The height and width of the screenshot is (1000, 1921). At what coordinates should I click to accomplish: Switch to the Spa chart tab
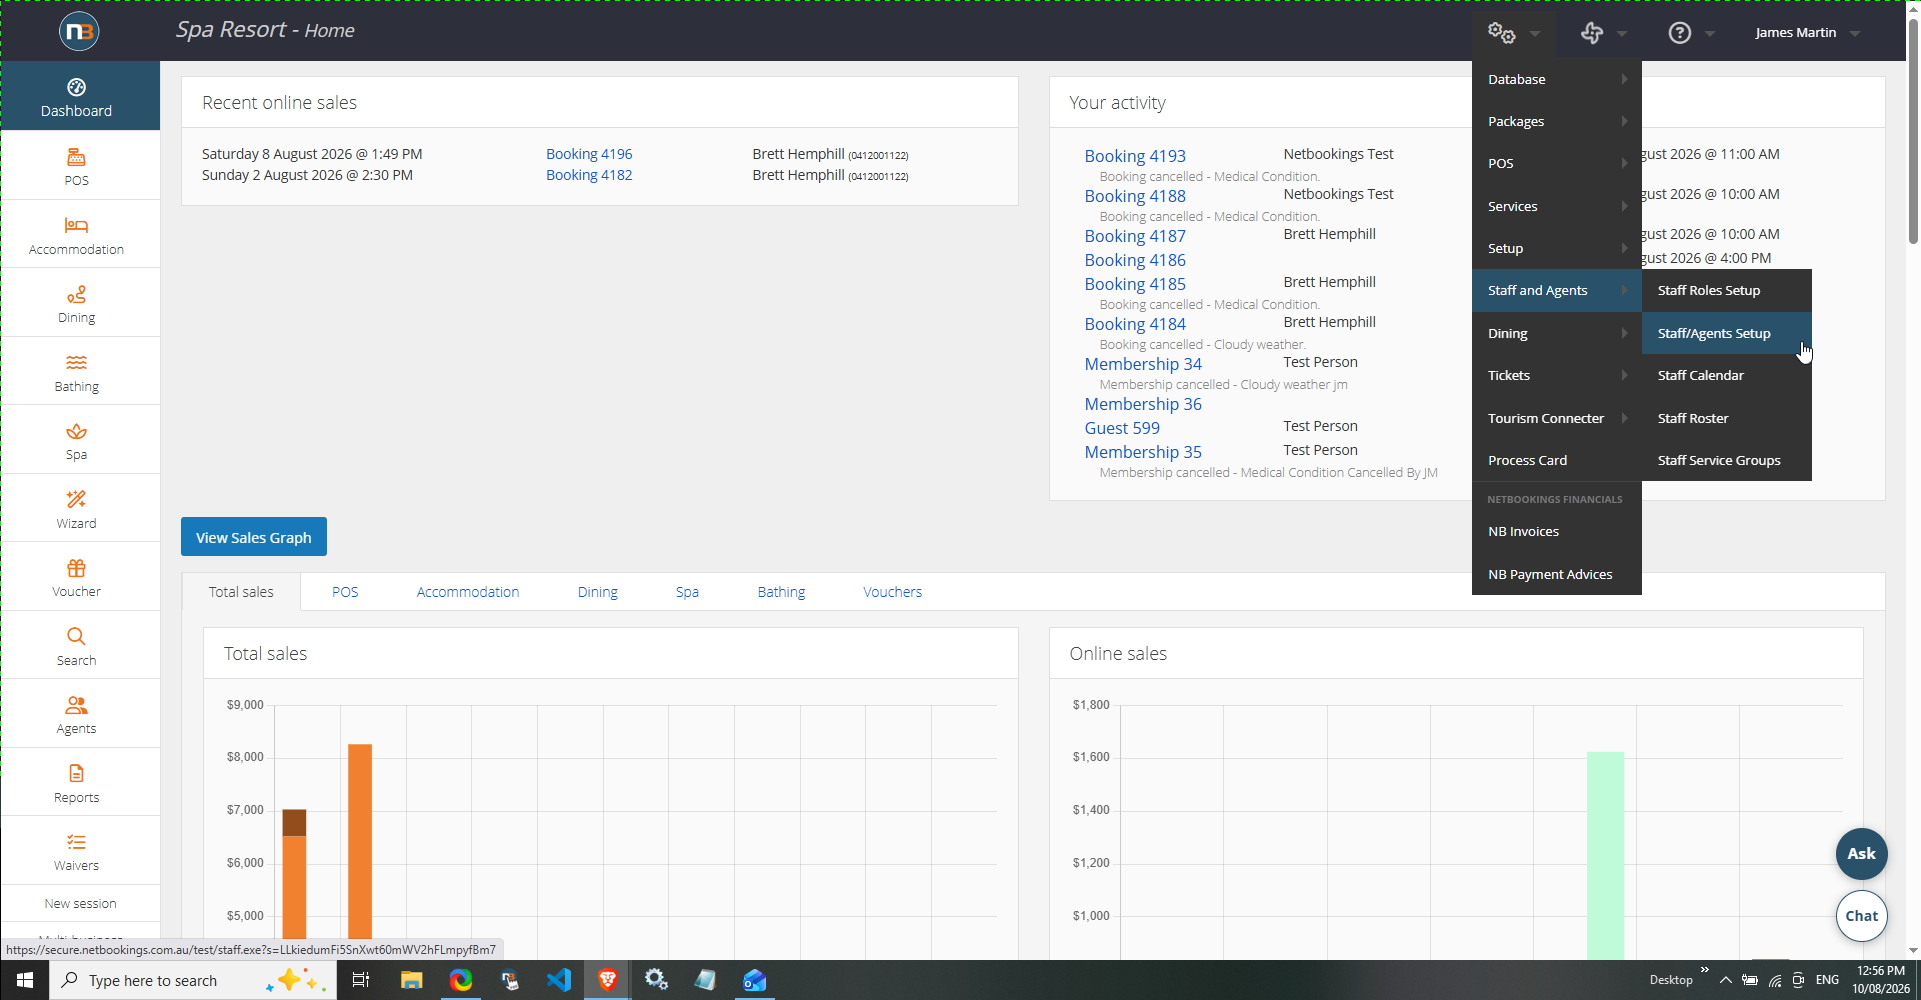click(x=687, y=592)
